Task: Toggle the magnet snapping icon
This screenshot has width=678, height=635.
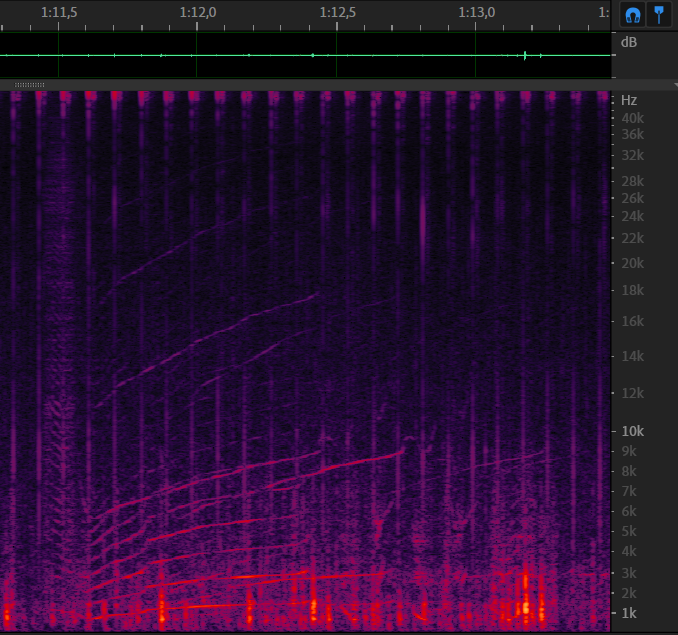Action: [x=633, y=15]
